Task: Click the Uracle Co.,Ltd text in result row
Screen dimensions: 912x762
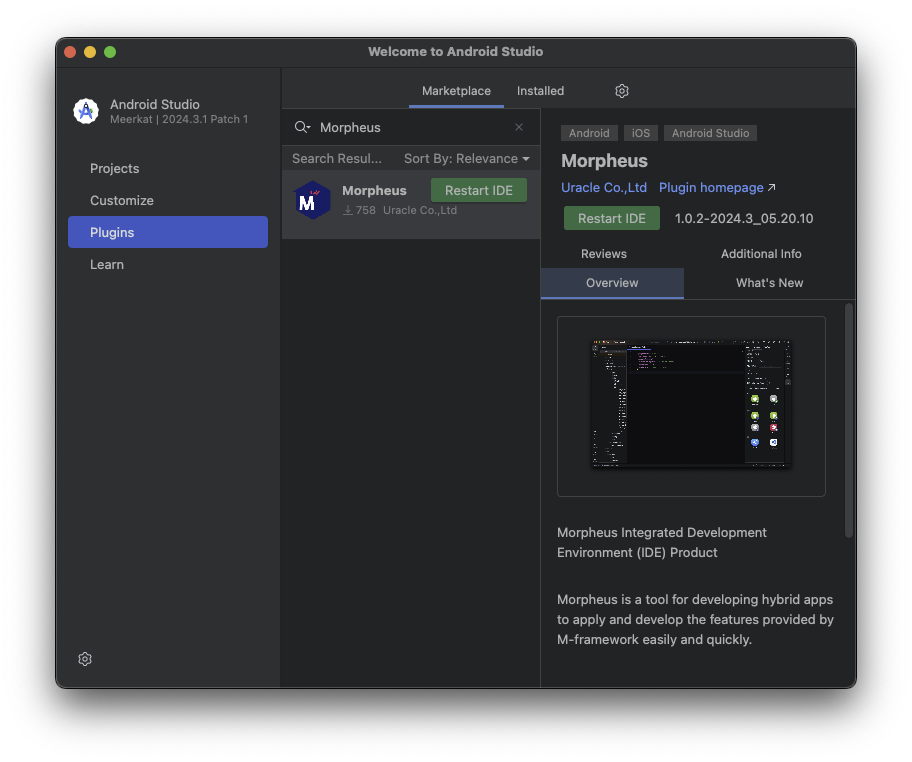Action: tap(419, 210)
